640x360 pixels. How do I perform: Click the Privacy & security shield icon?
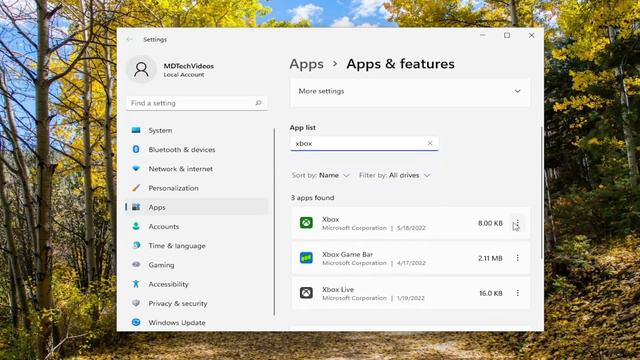click(x=136, y=303)
